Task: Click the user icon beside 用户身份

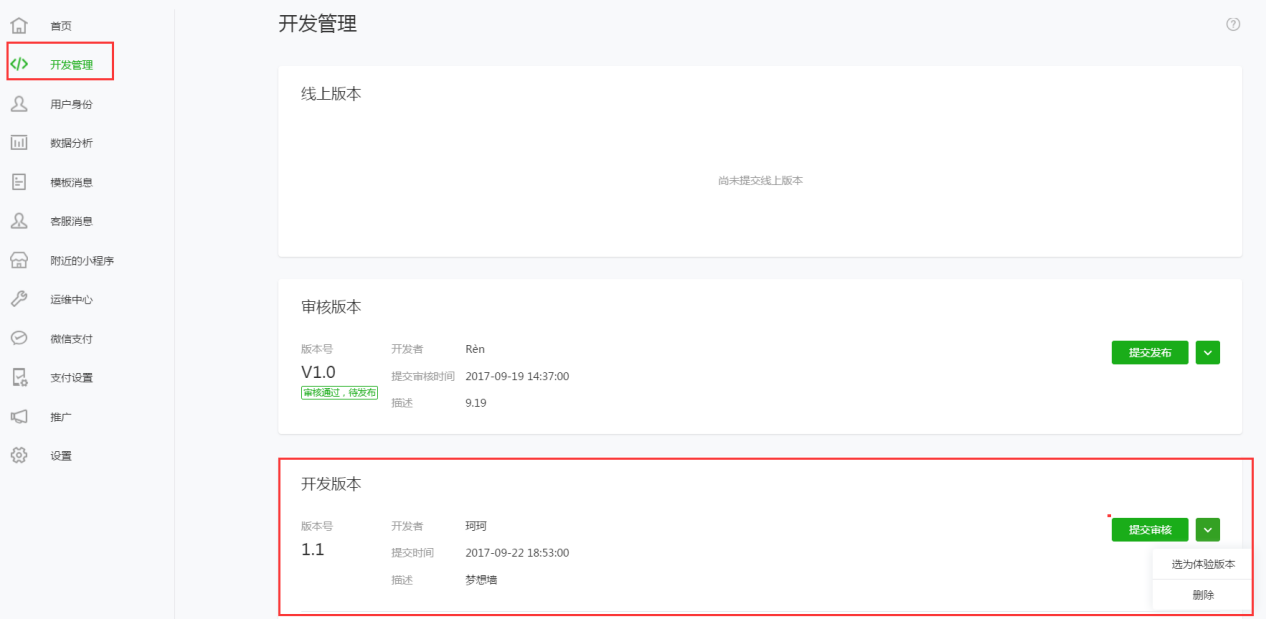Action: 19,103
